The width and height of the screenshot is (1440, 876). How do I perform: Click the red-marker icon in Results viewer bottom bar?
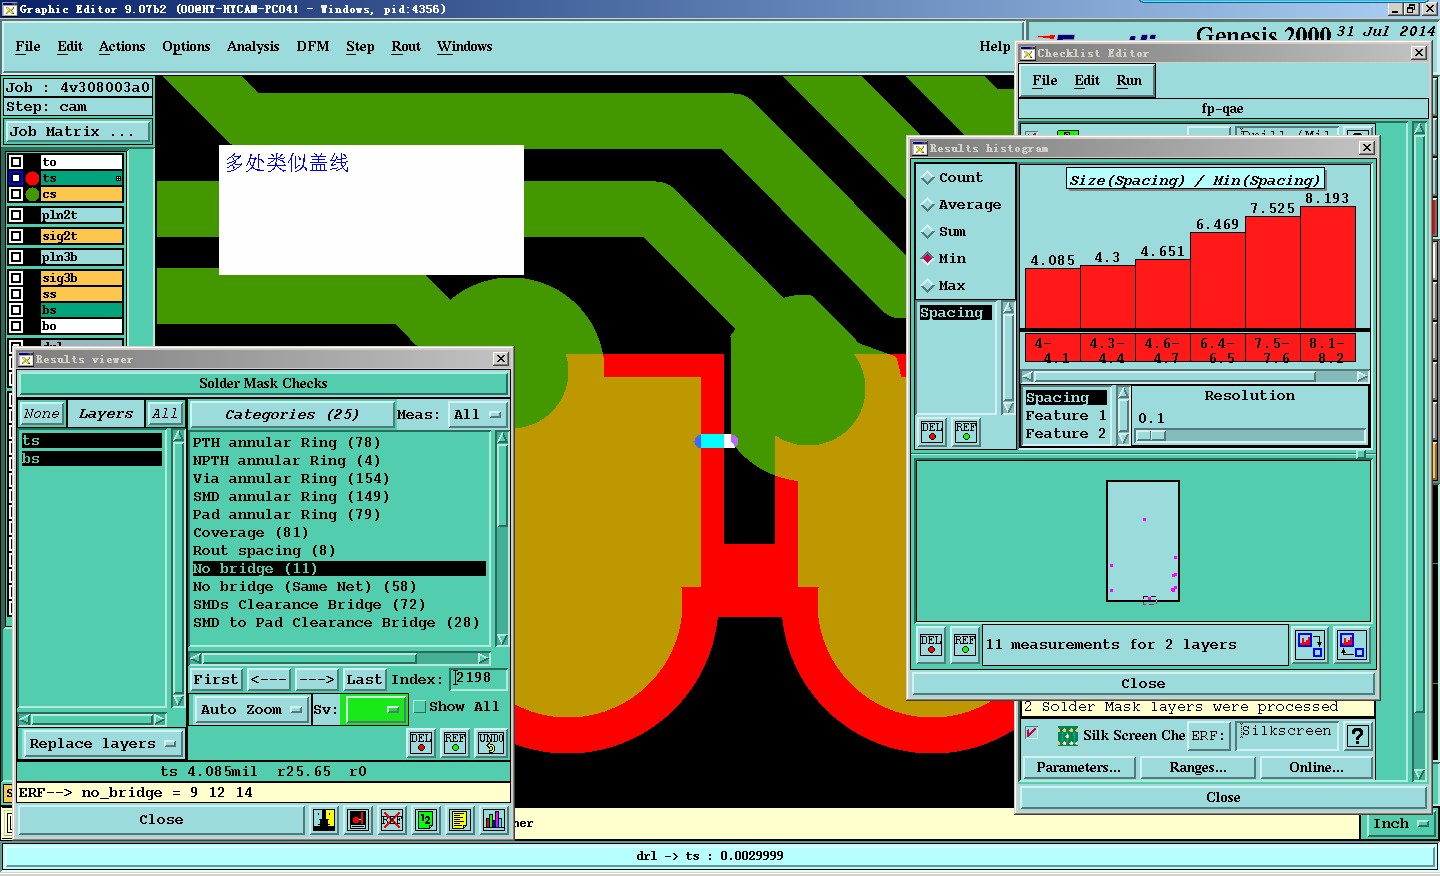coord(358,820)
